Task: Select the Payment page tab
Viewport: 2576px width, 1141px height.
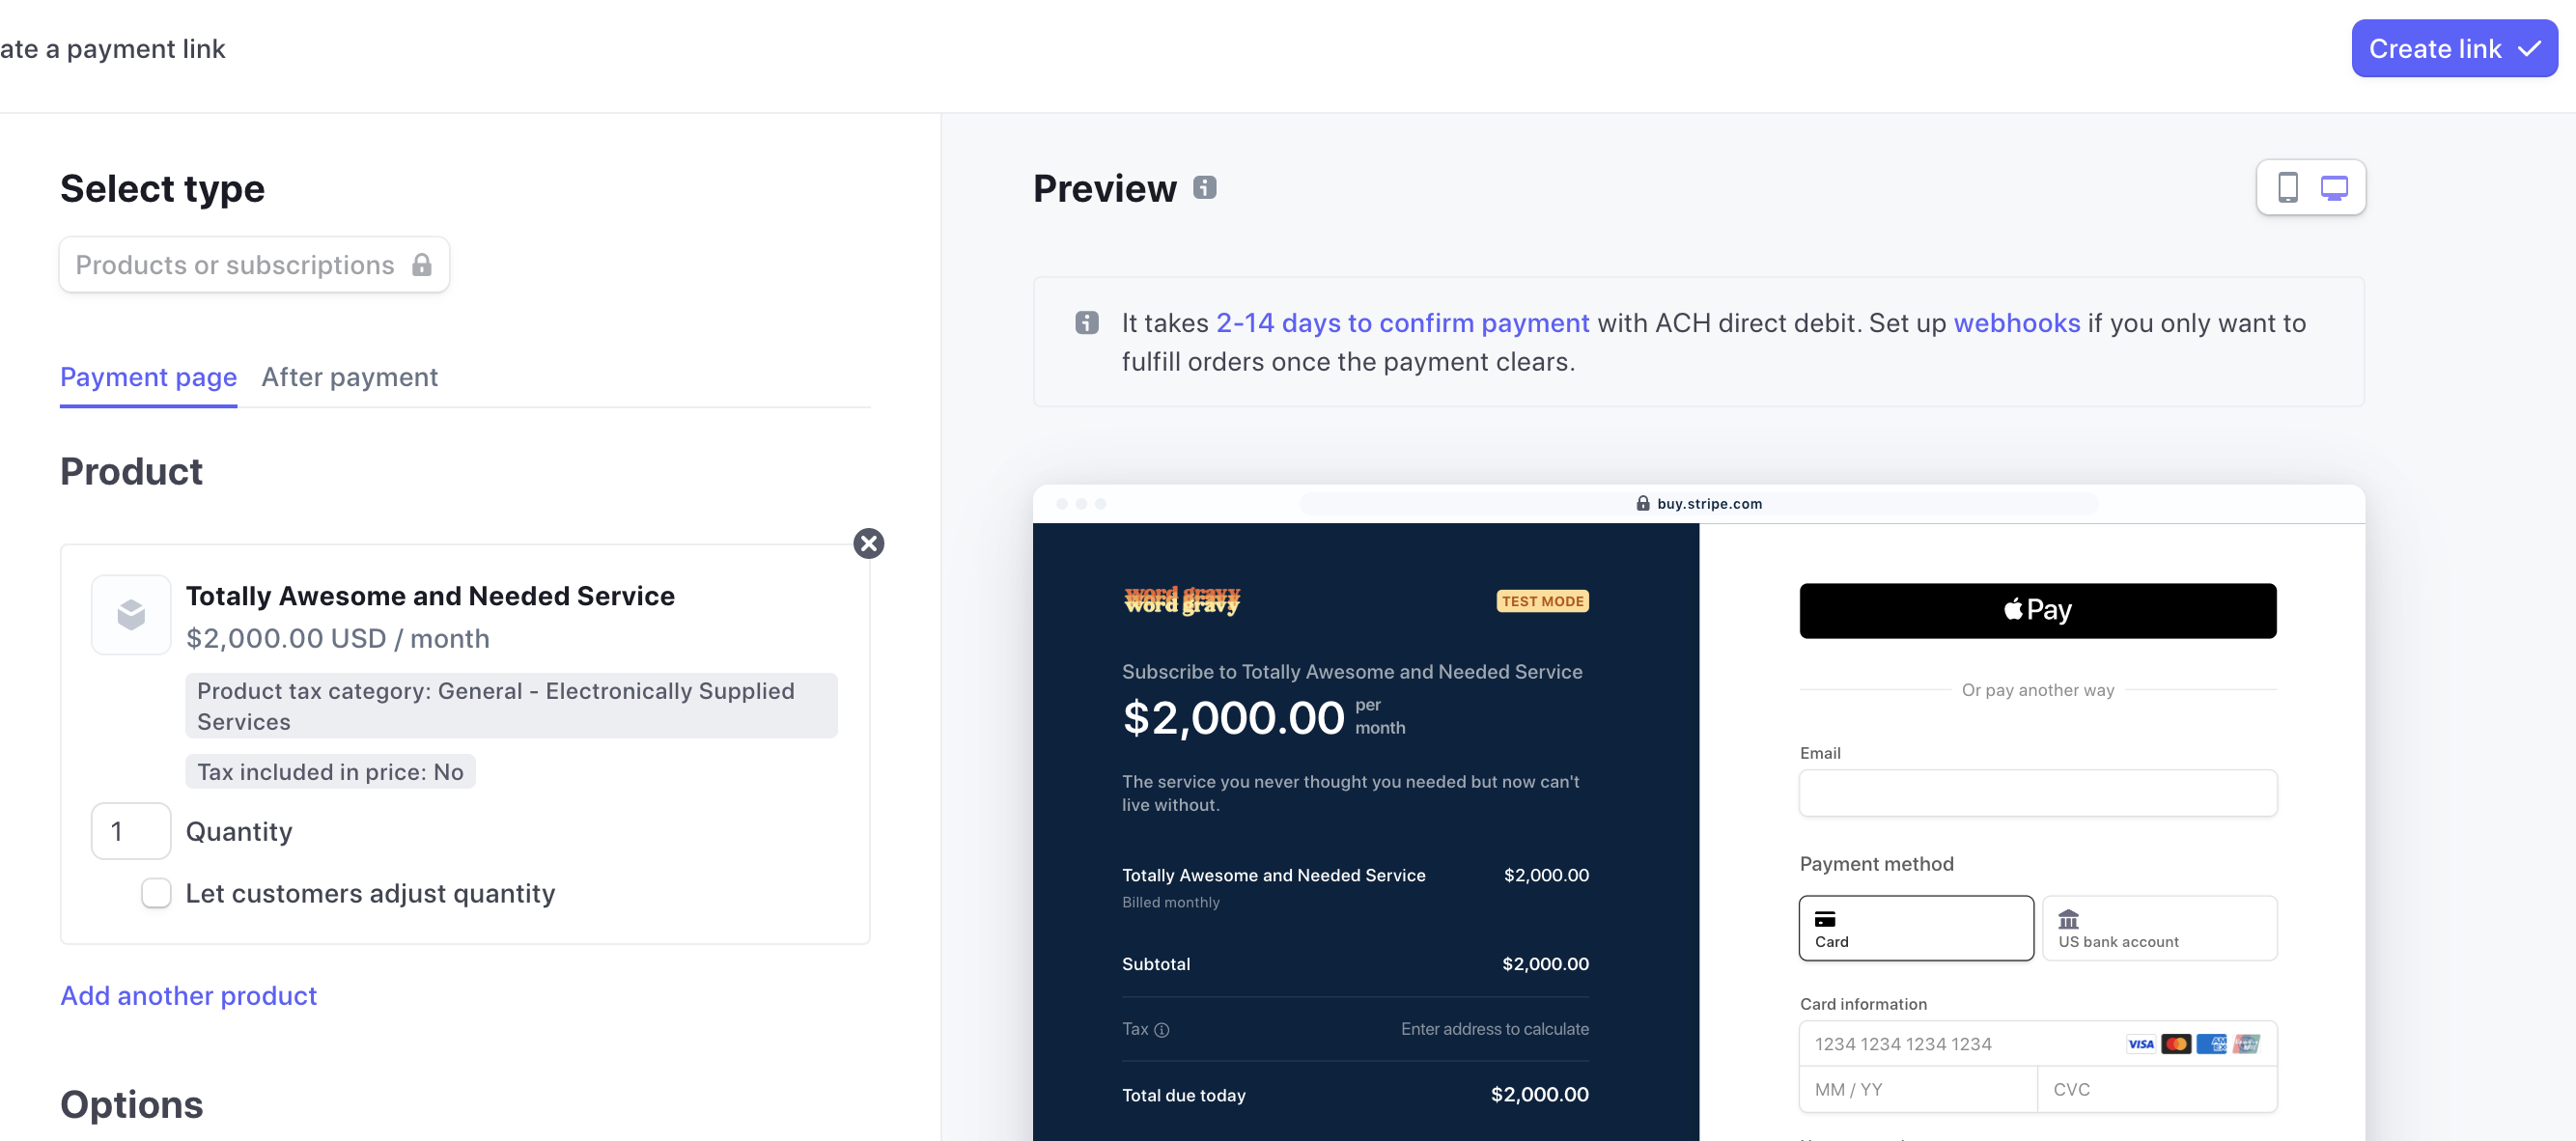Action: 148,377
